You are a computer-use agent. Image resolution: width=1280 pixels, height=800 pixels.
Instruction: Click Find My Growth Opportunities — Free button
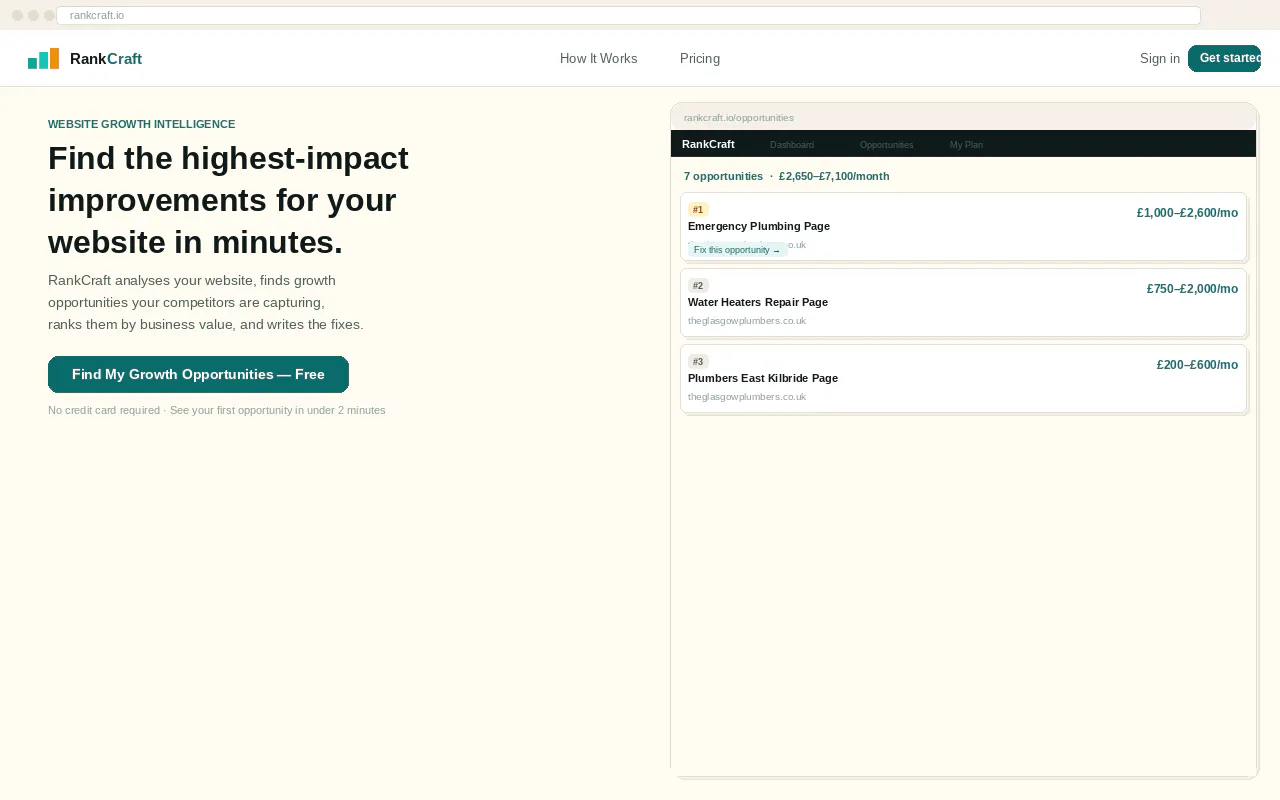pos(198,374)
